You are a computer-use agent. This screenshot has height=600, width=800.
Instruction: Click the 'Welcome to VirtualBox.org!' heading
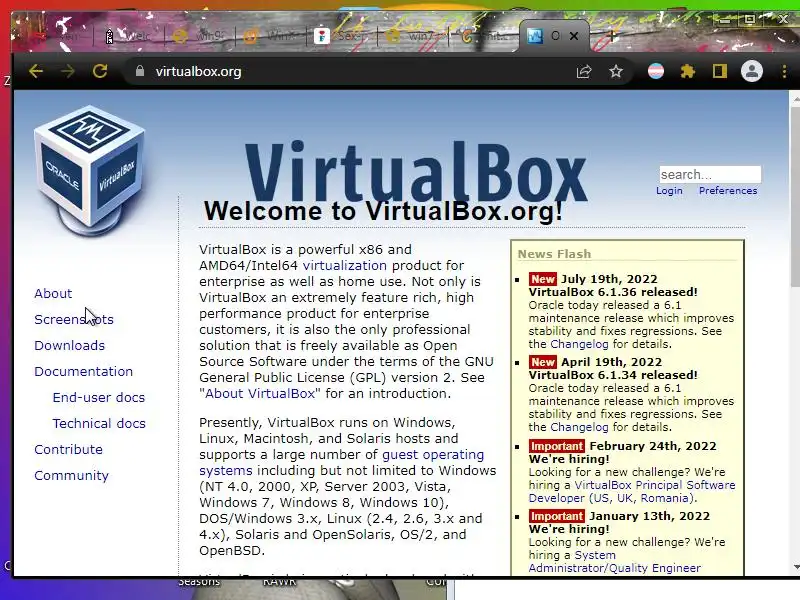[383, 211]
